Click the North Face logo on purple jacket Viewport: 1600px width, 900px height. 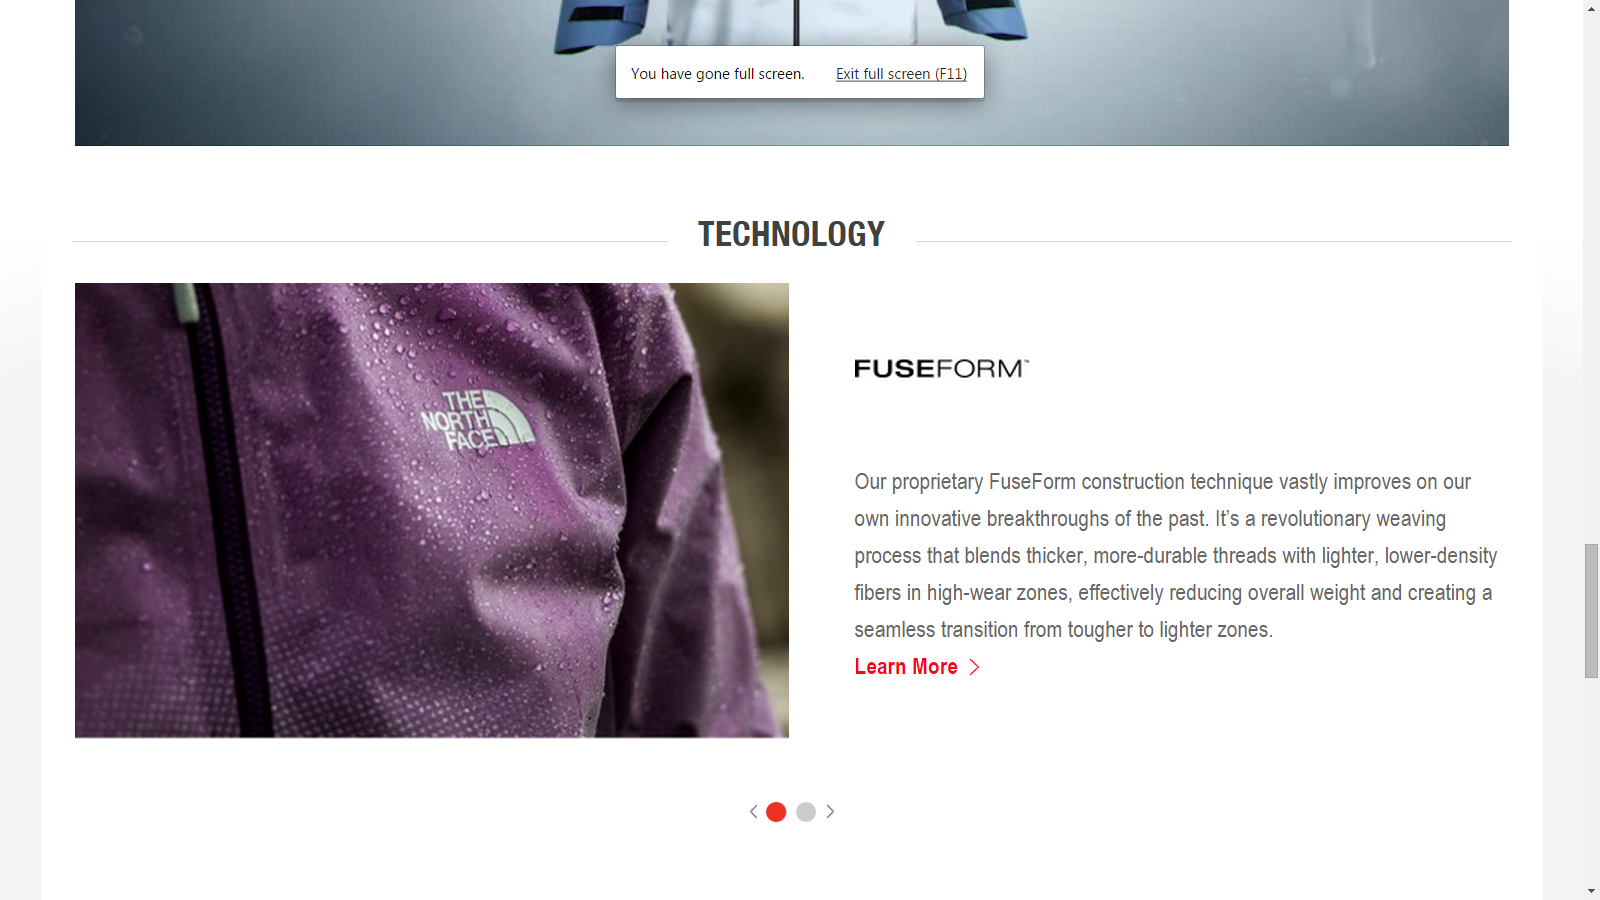[x=477, y=419]
